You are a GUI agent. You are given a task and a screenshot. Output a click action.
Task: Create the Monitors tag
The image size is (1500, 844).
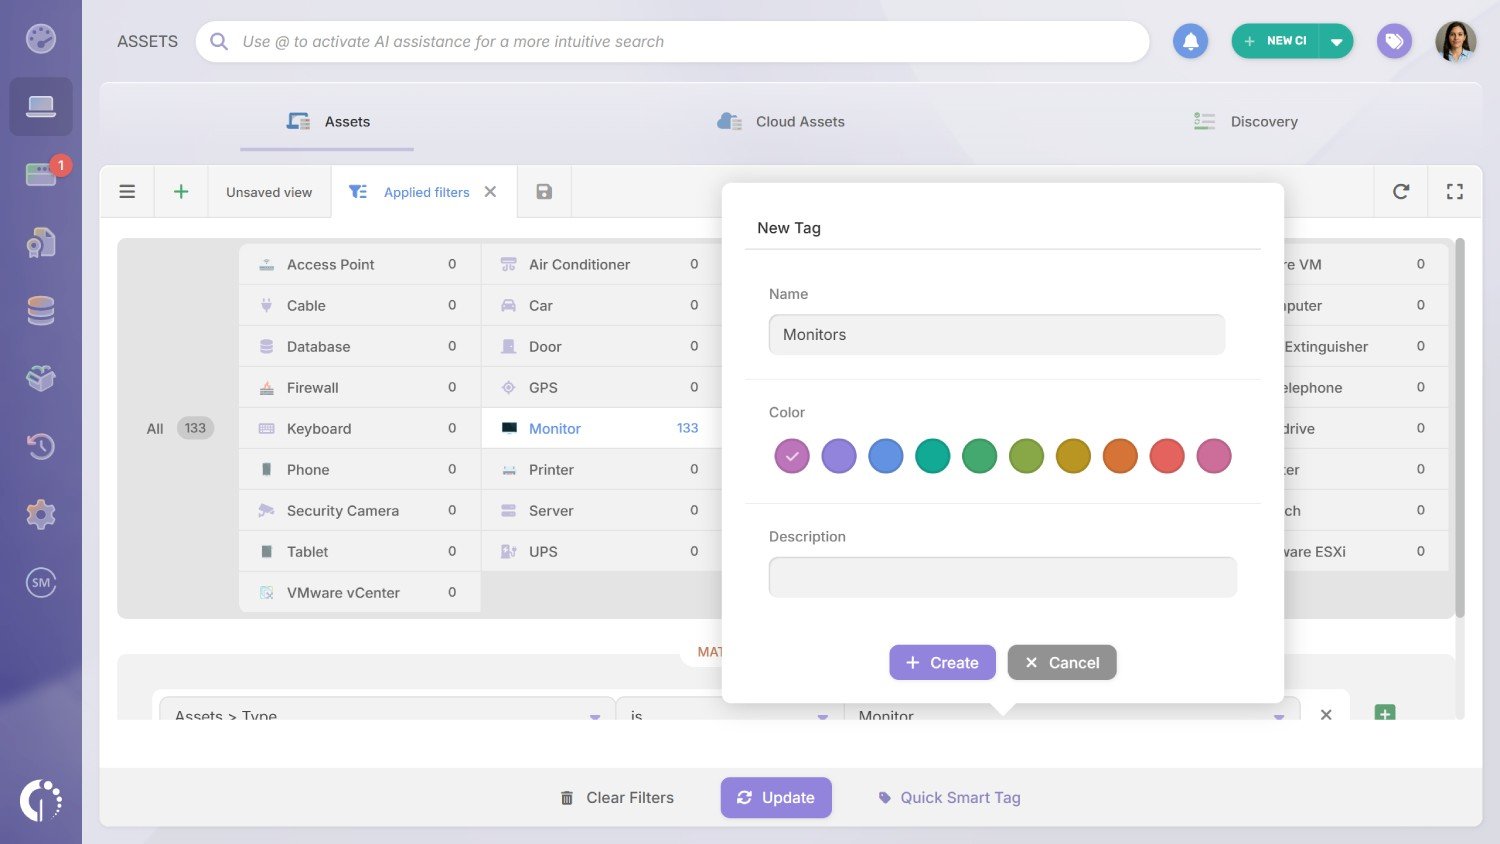[942, 662]
